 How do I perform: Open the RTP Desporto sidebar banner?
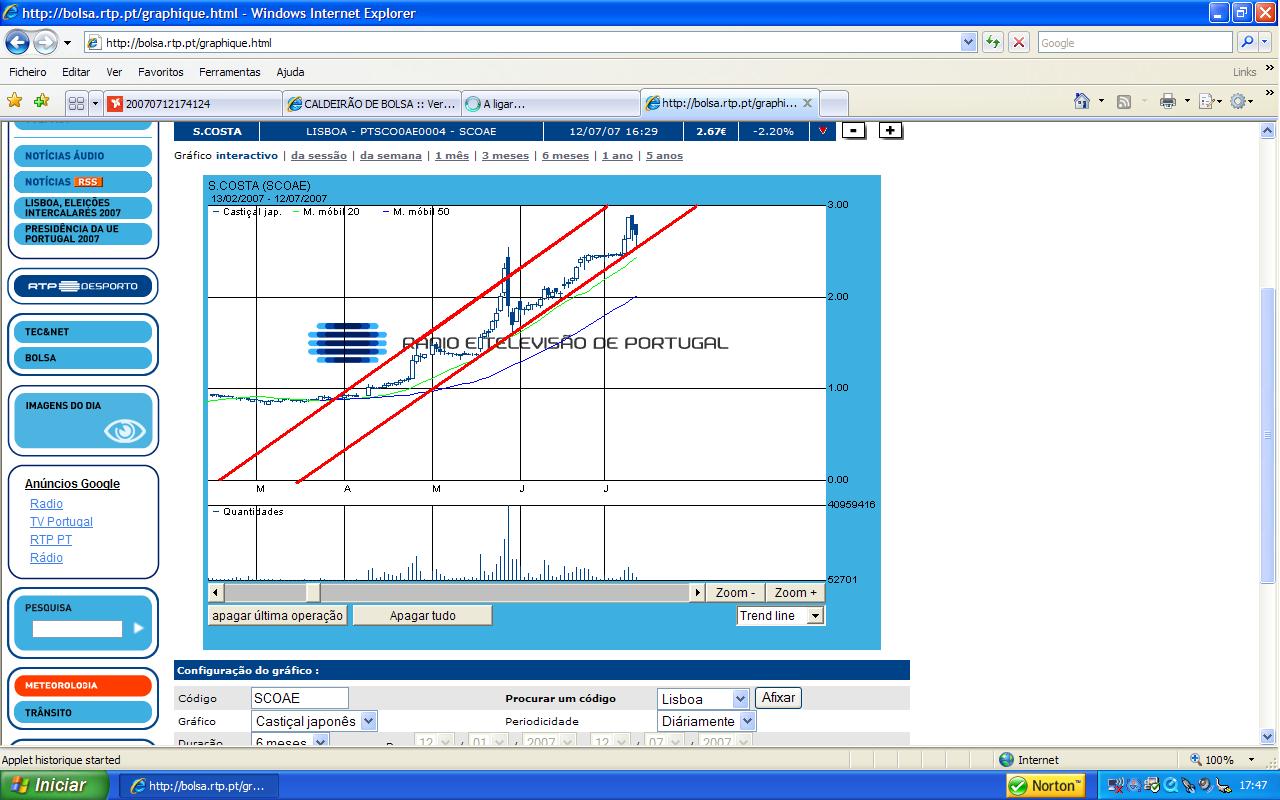point(83,286)
